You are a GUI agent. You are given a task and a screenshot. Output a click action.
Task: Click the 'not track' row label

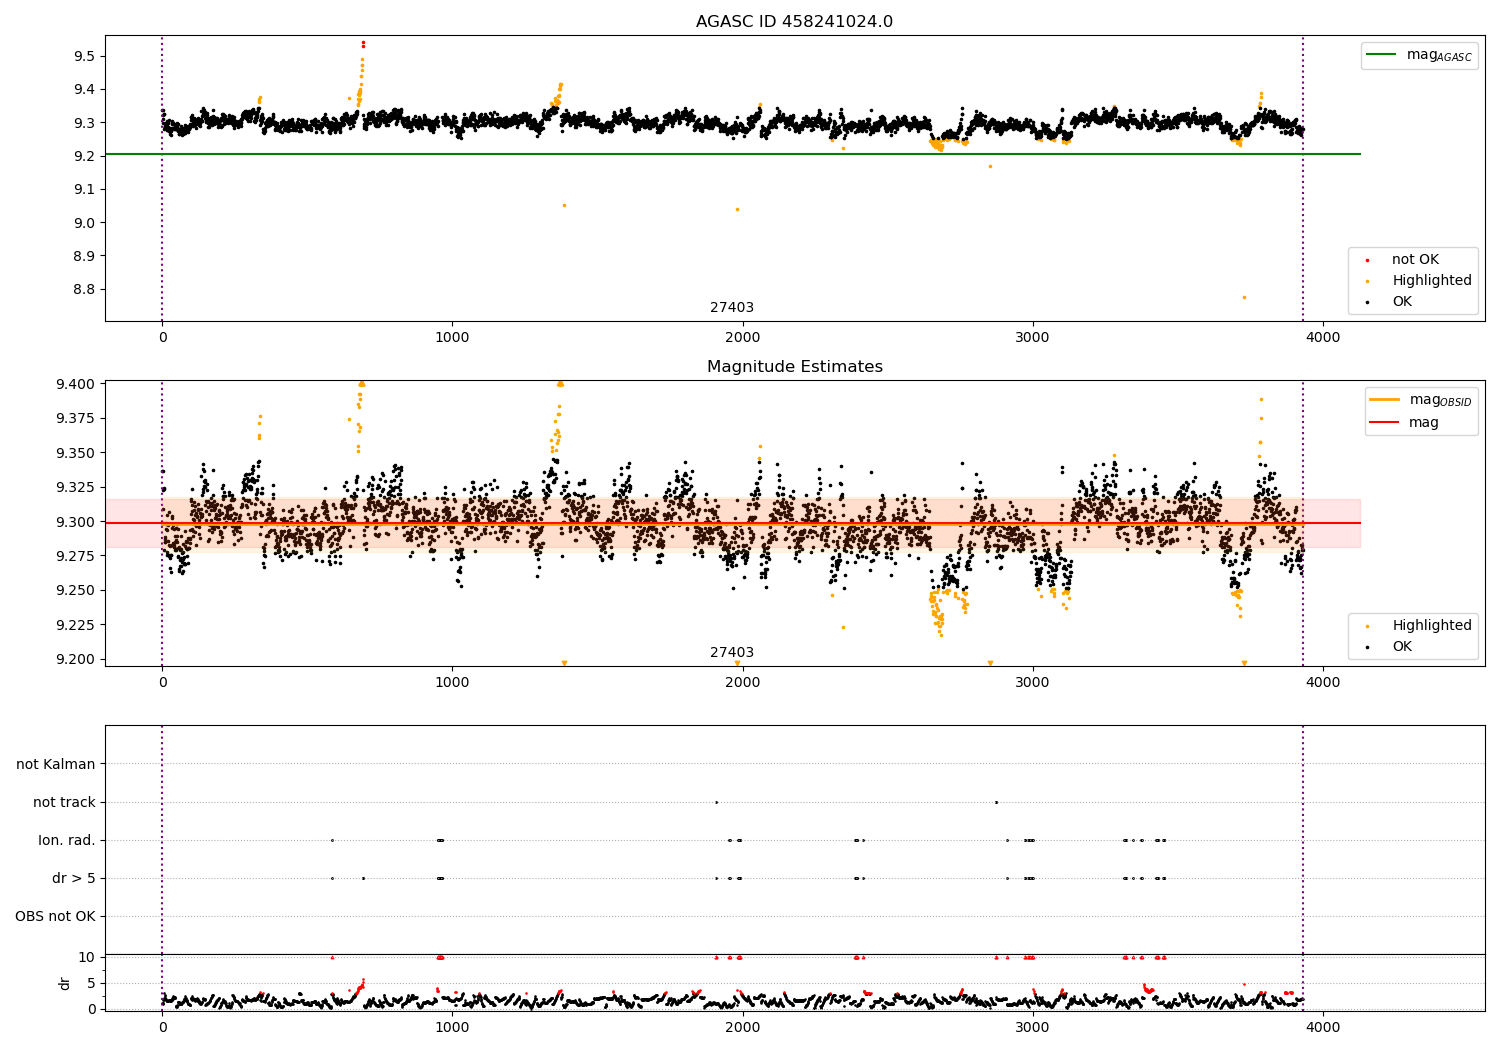(64, 802)
